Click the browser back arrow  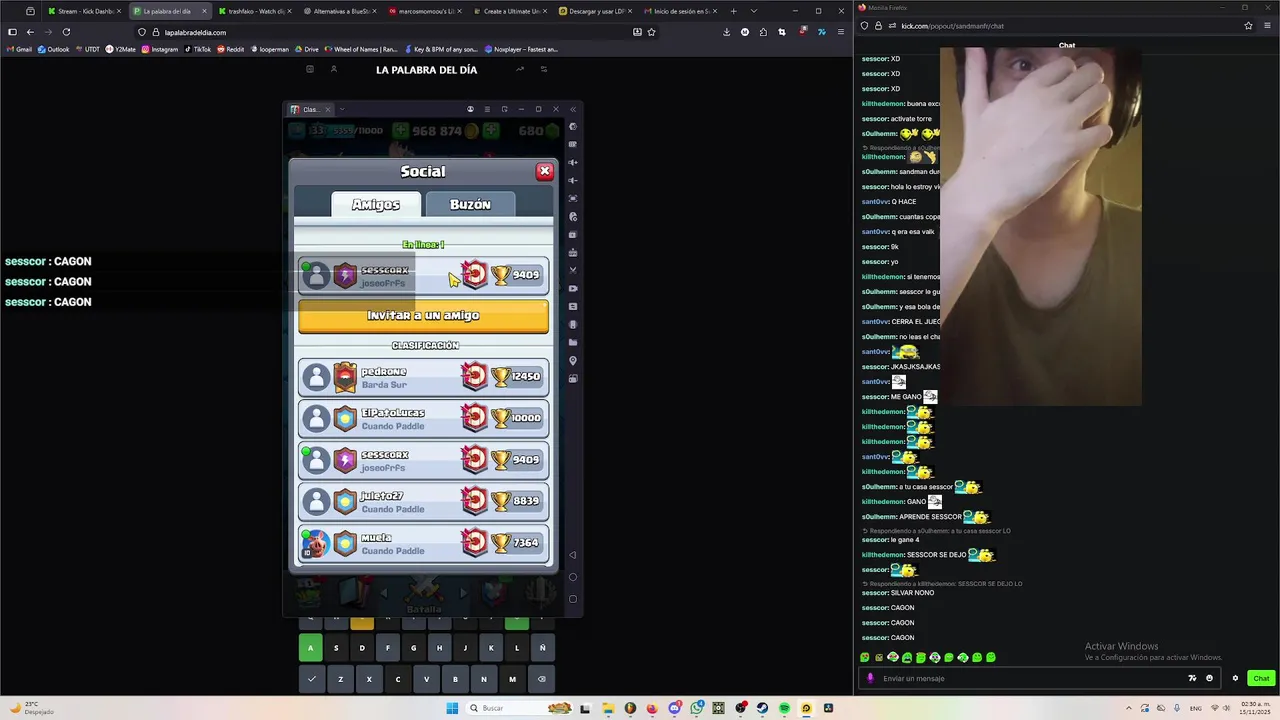point(30,32)
